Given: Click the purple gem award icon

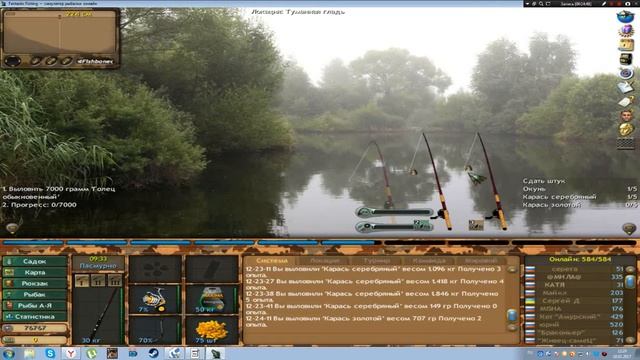Looking at the screenshot, I should click(626, 31).
